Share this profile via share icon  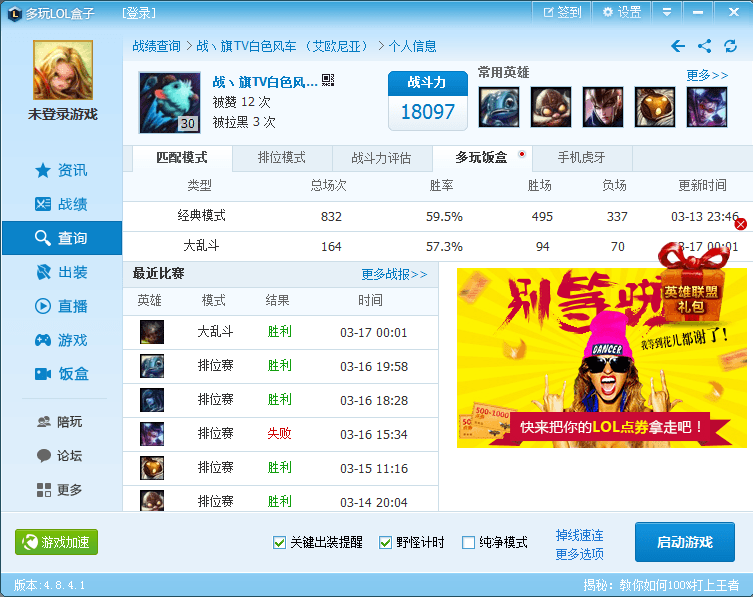(x=704, y=46)
